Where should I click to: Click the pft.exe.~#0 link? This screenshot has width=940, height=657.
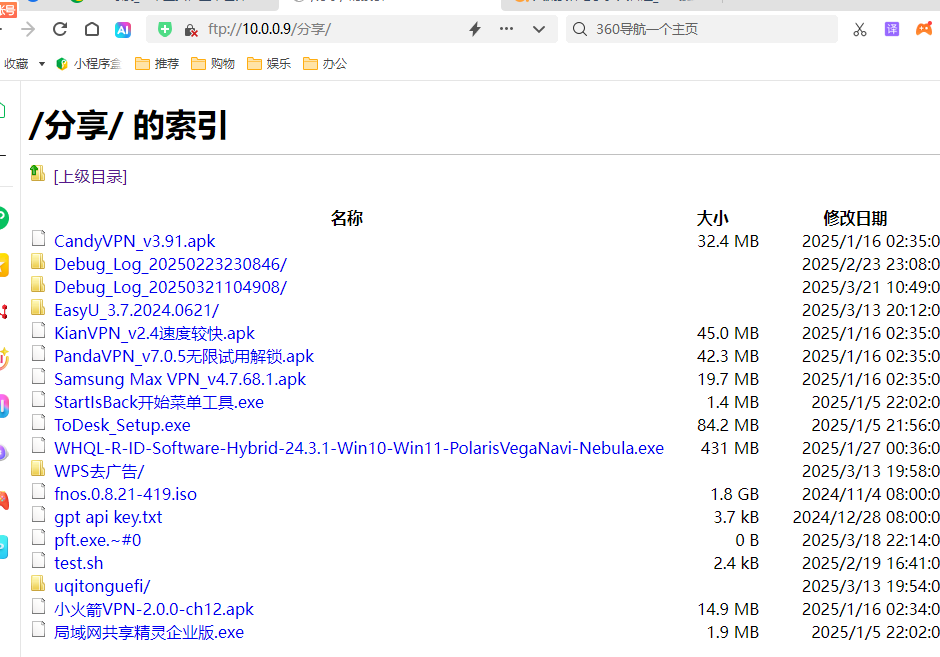pos(98,540)
